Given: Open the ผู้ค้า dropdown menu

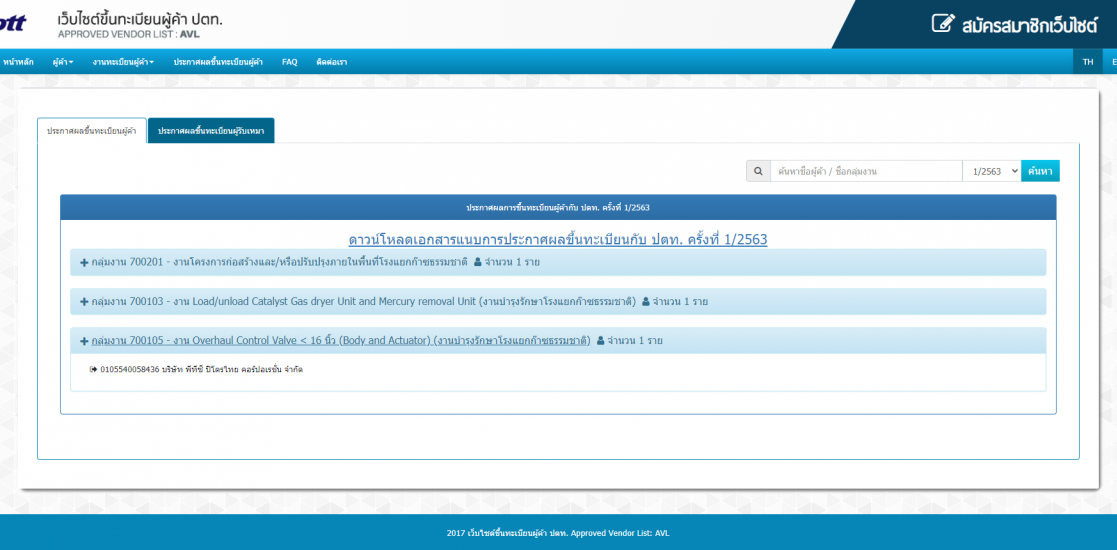Looking at the screenshot, I should coord(63,62).
